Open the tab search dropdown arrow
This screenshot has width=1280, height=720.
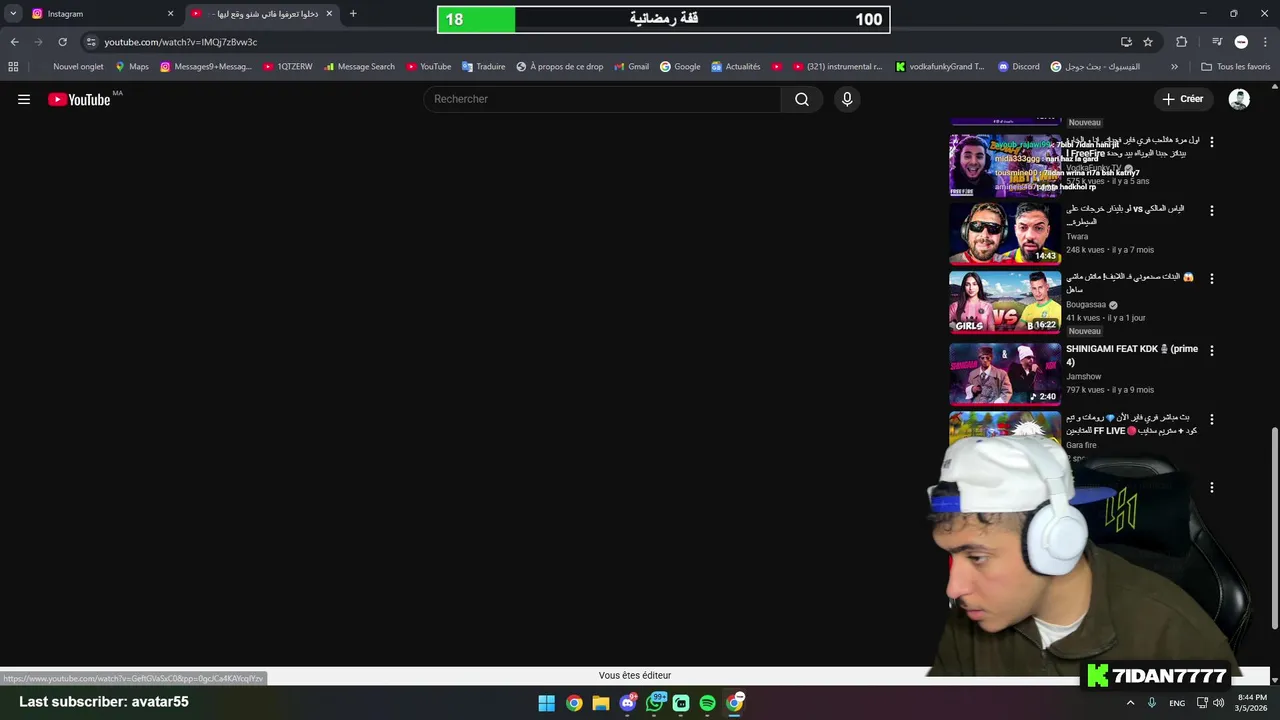[13, 14]
